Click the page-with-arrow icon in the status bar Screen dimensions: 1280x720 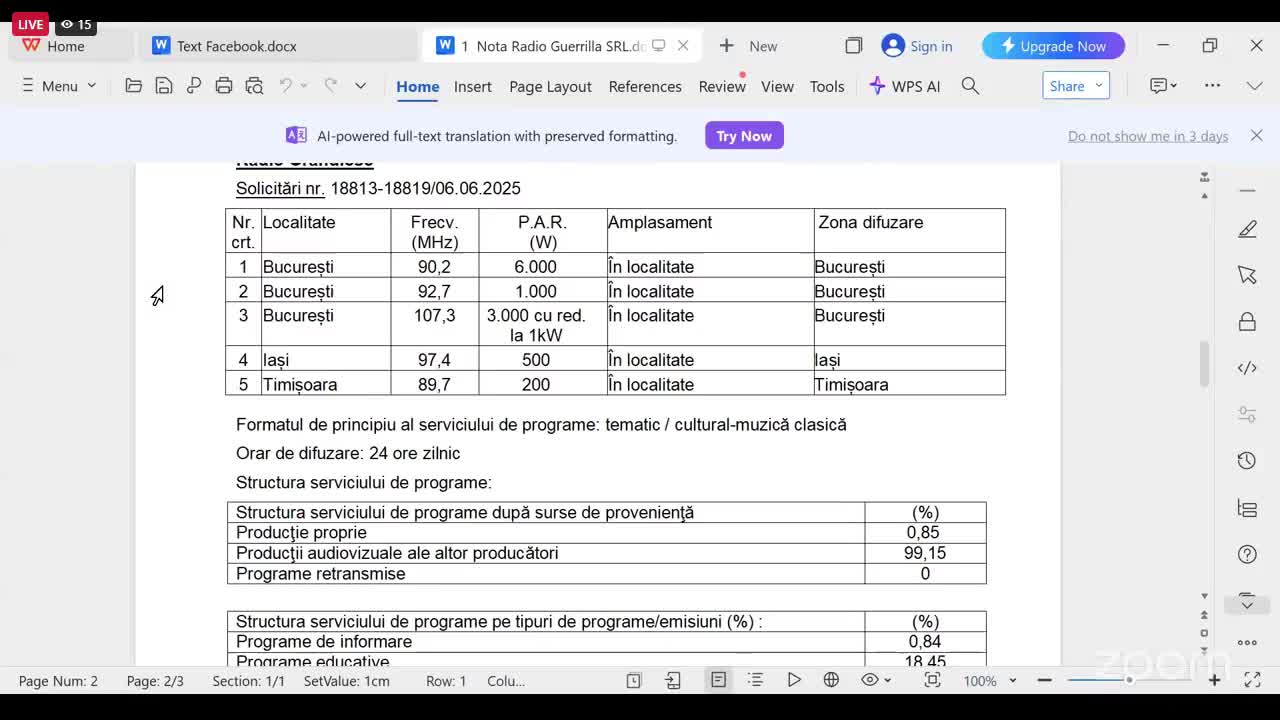(x=673, y=680)
